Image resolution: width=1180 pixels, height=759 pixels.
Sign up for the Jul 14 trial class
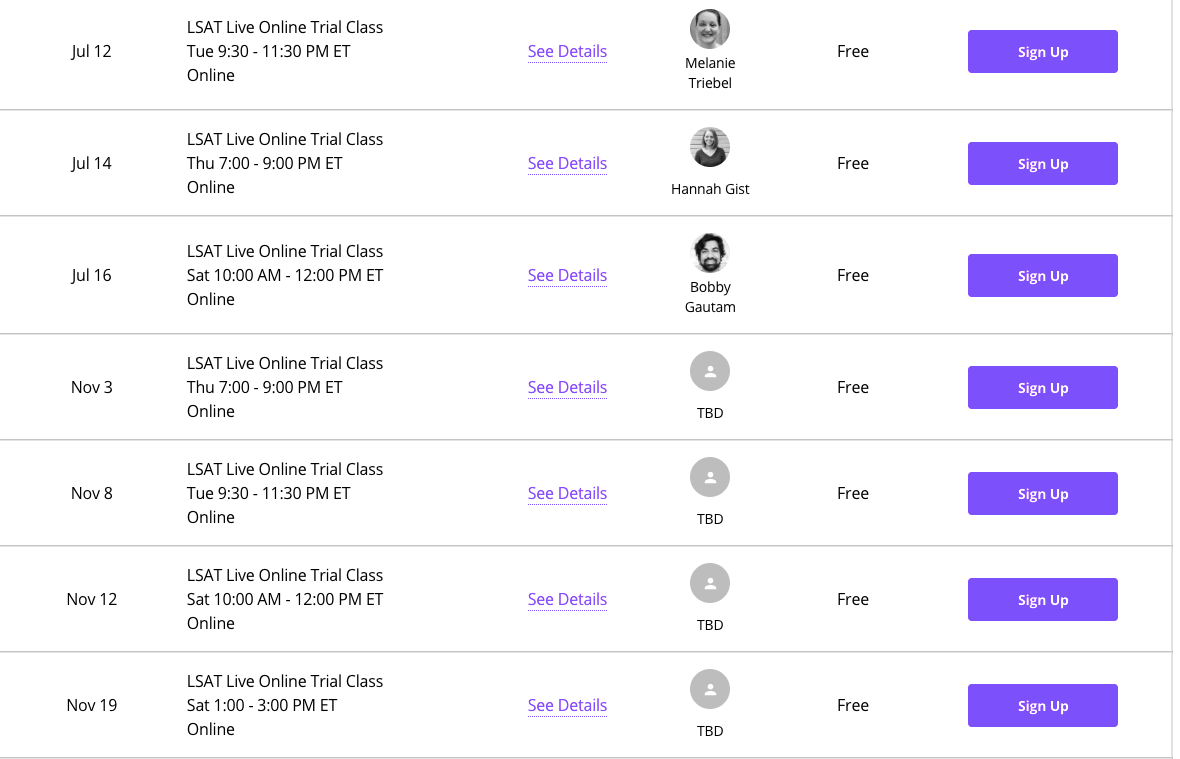pyautogui.click(x=1042, y=164)
